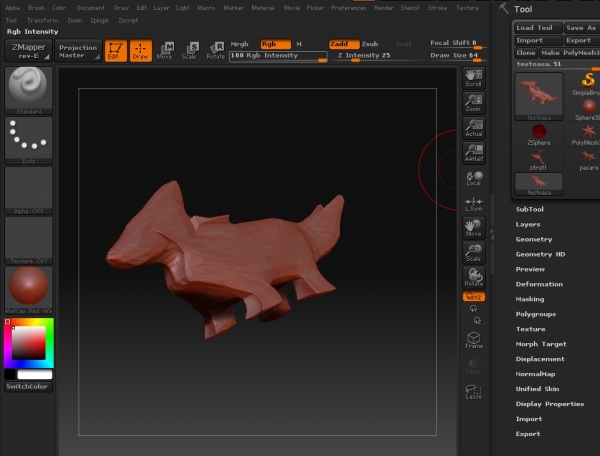Select the pasare tool thumbnail
The width and height of the screenshot is (600, 456).
pos(588,159)
